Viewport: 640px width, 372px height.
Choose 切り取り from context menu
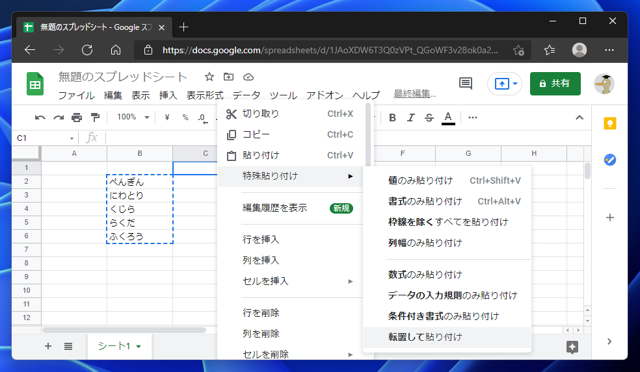tap(291, 114)
